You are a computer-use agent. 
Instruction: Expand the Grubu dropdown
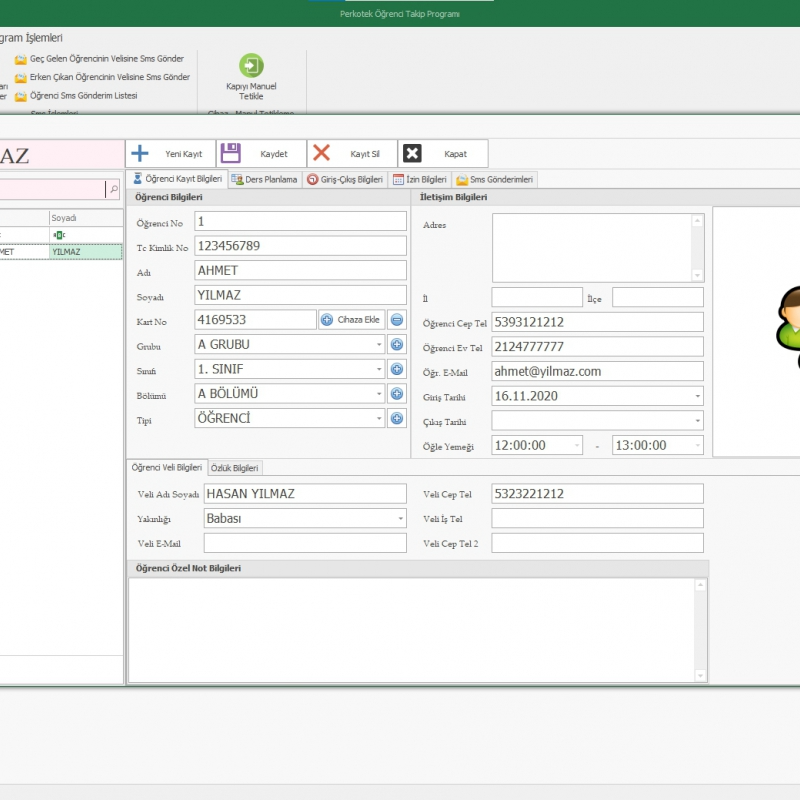[x=379, y=345]
